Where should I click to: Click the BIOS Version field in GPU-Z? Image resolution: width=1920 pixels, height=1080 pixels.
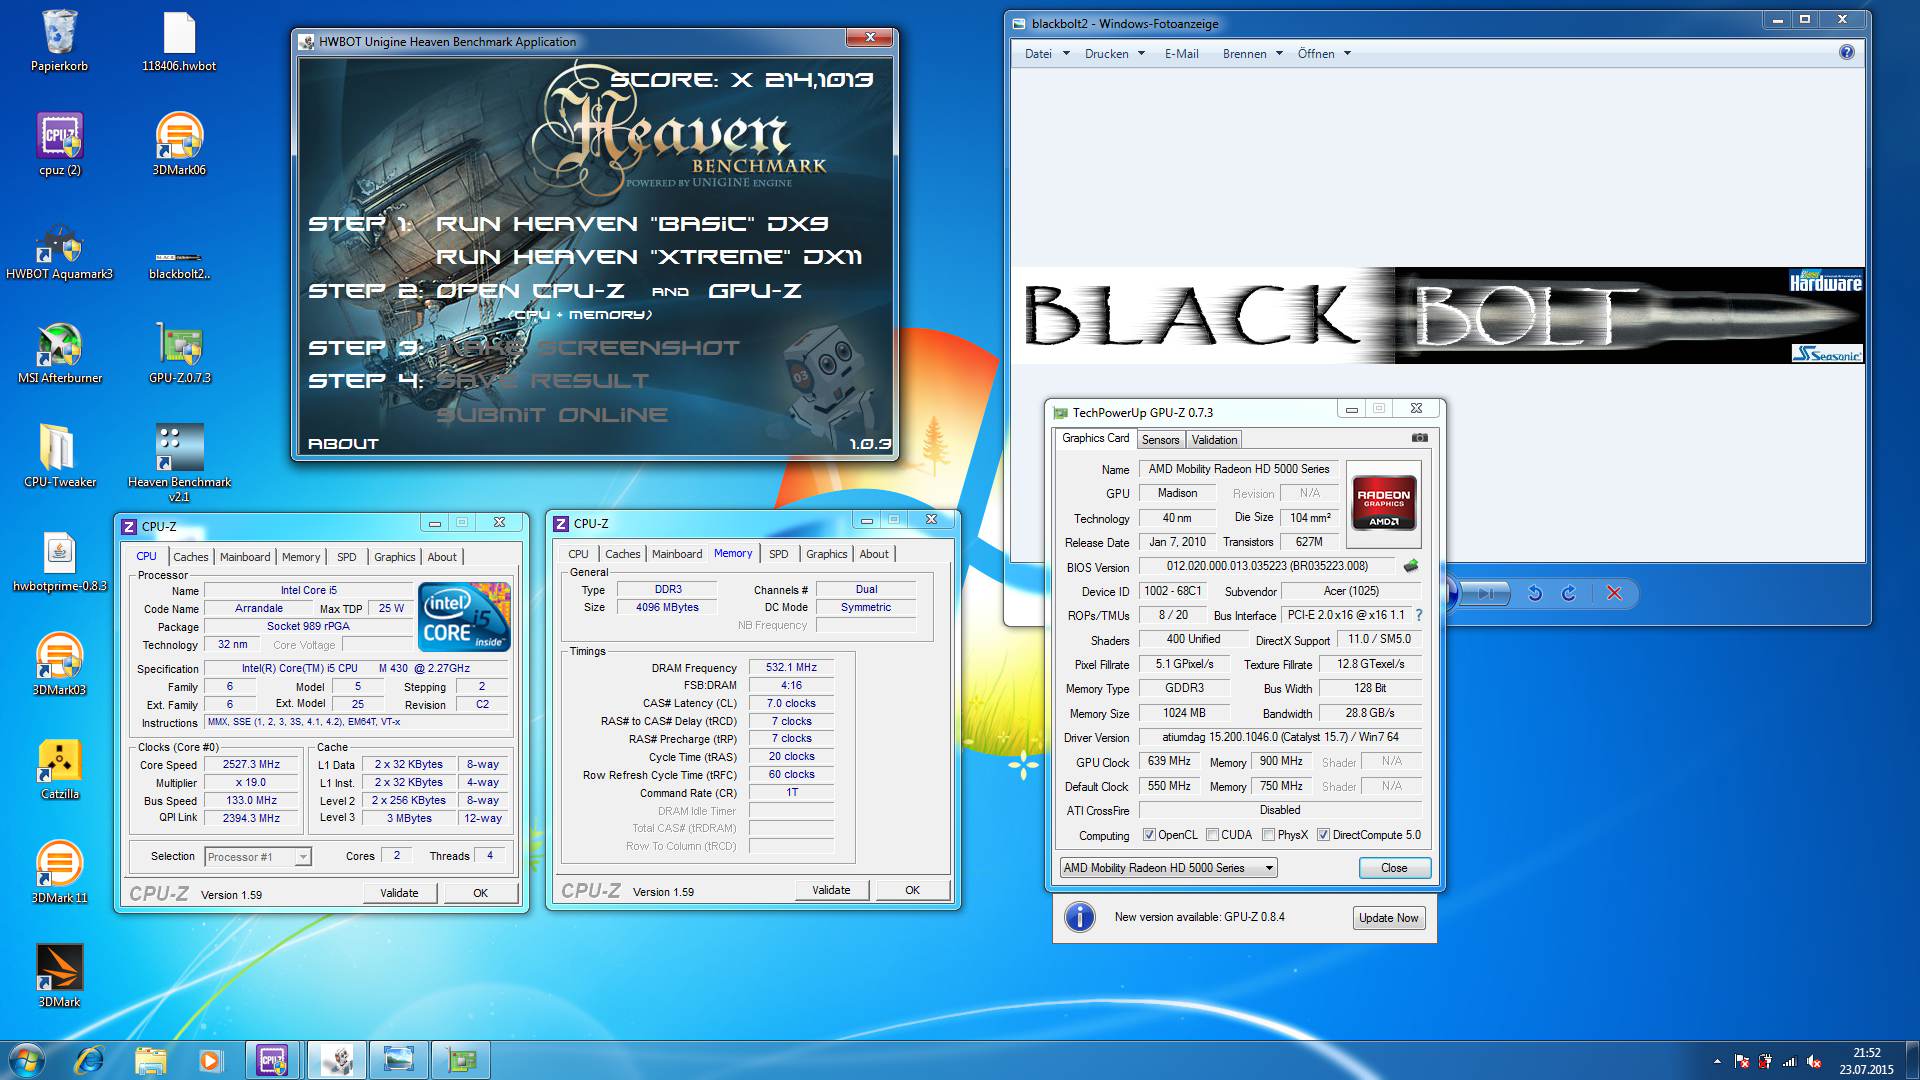(1266, 566)
